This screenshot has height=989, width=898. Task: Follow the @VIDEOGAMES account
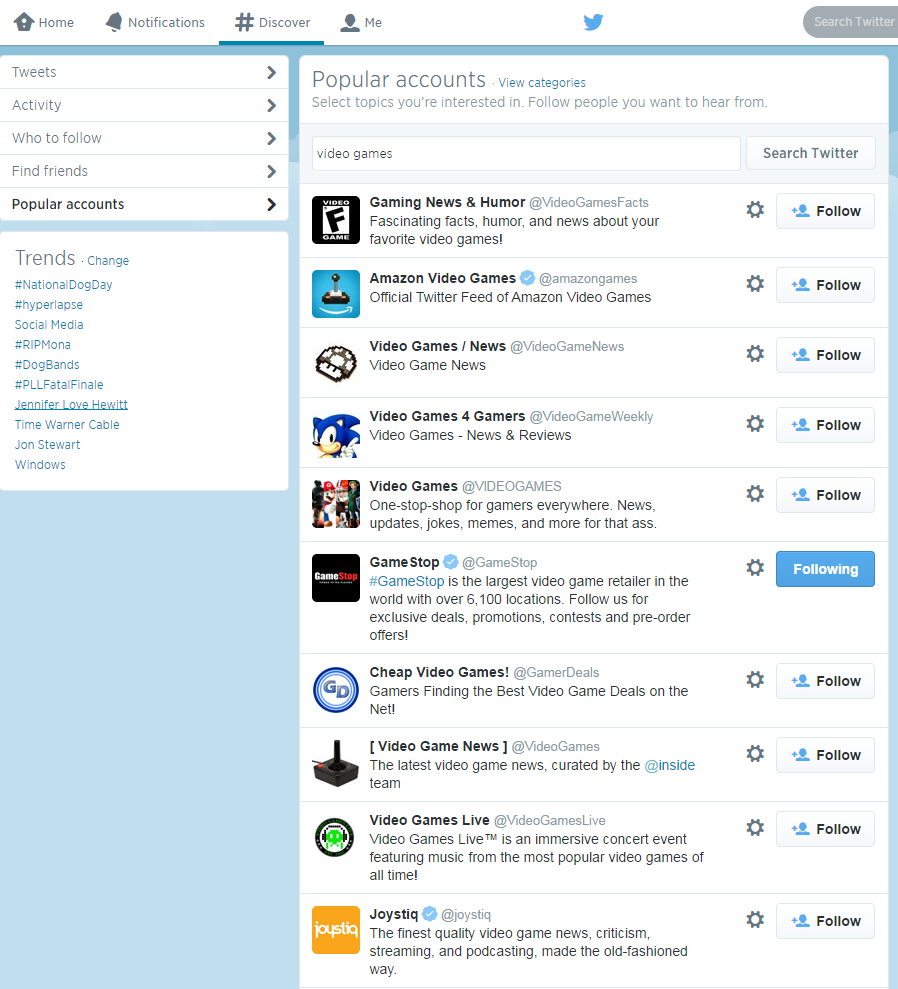click(825, 494)
